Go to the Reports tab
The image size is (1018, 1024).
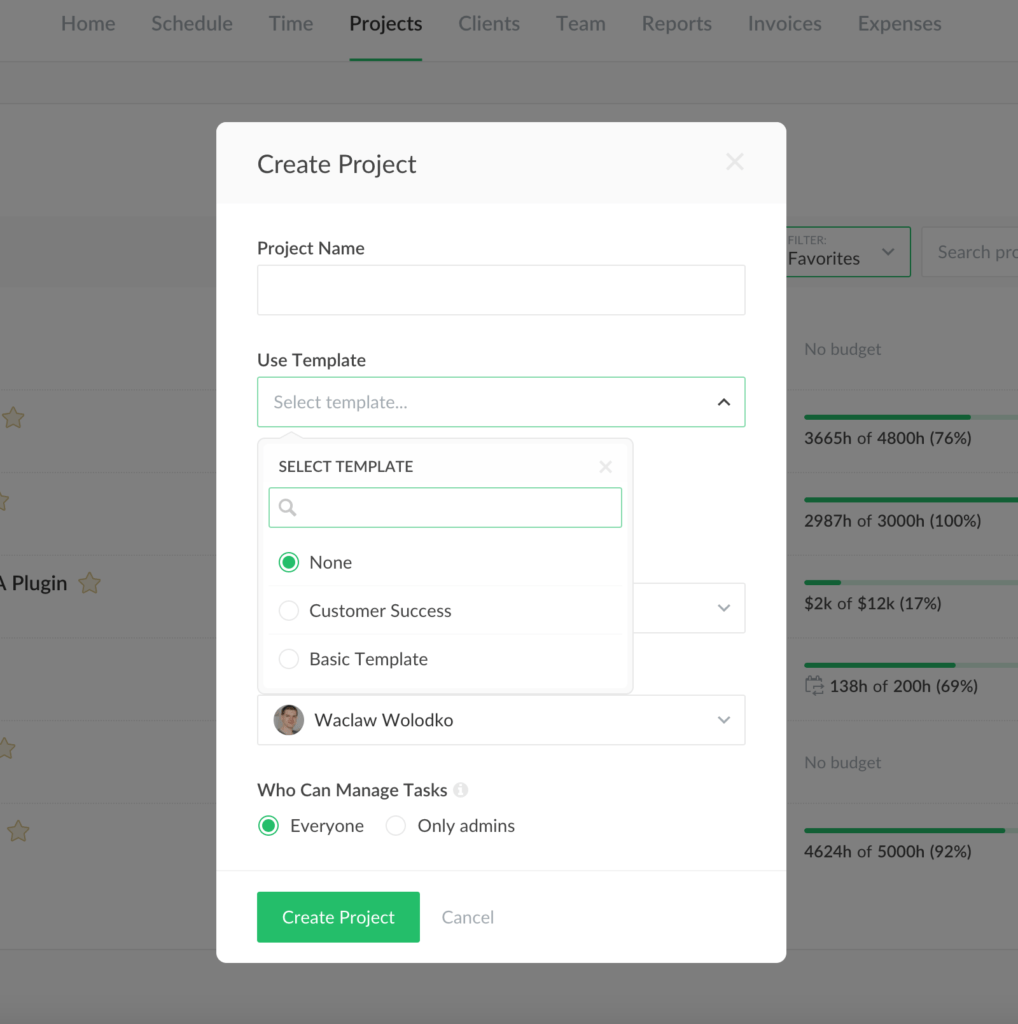(x=676, y=23)
